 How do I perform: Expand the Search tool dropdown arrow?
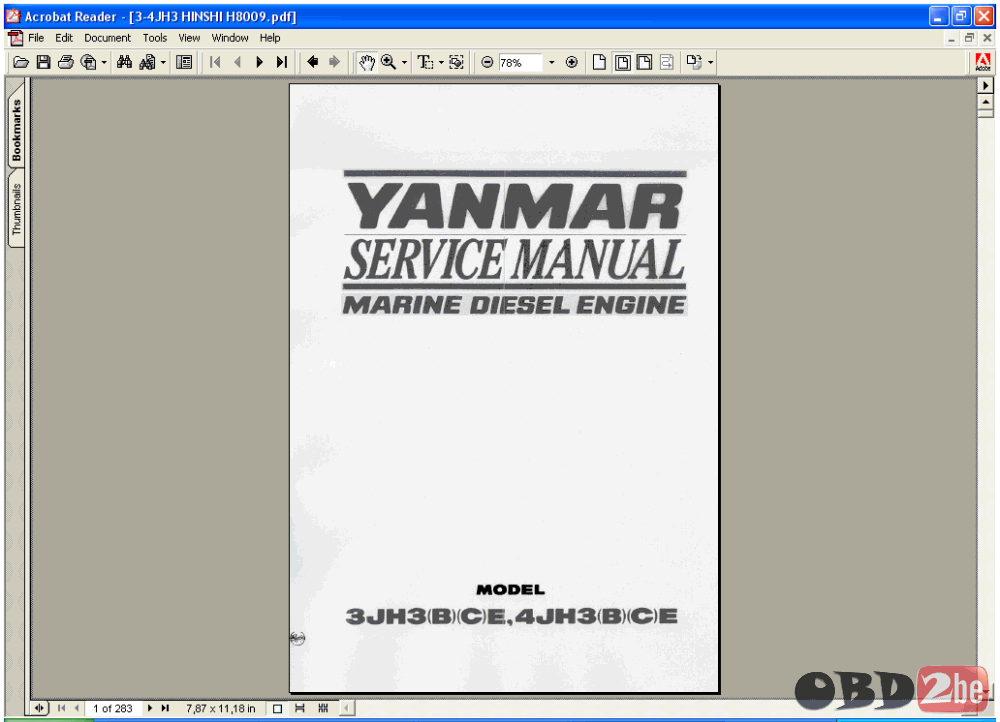tap(163, 63)
